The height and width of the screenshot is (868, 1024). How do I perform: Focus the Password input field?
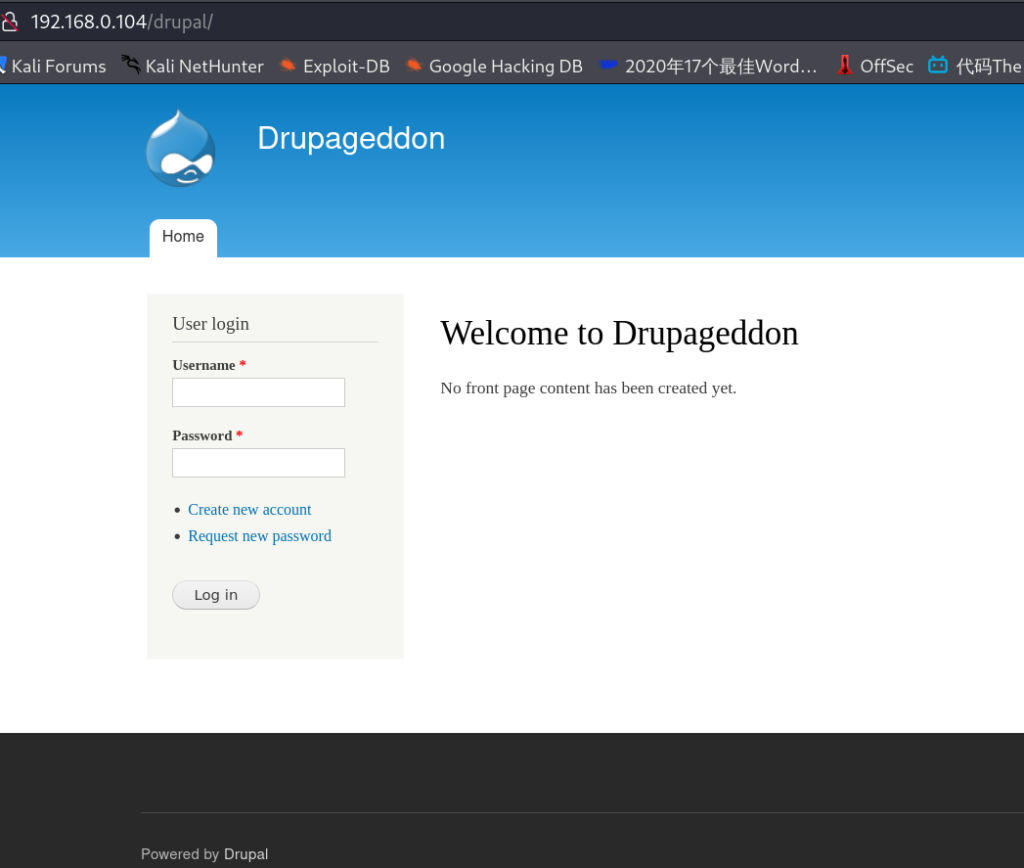259,463
